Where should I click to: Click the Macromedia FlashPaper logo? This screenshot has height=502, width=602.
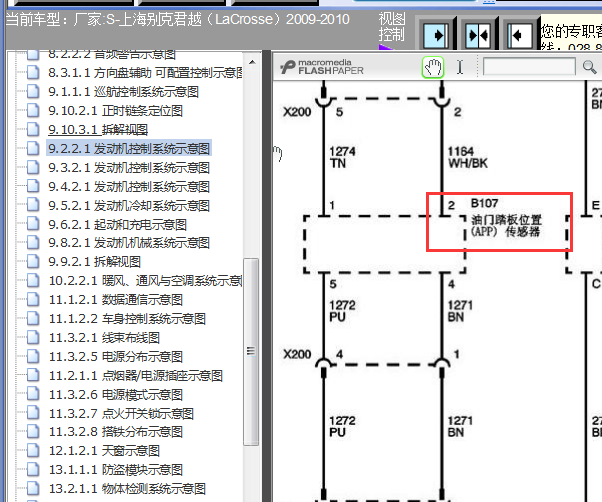[x=322, y=67]
